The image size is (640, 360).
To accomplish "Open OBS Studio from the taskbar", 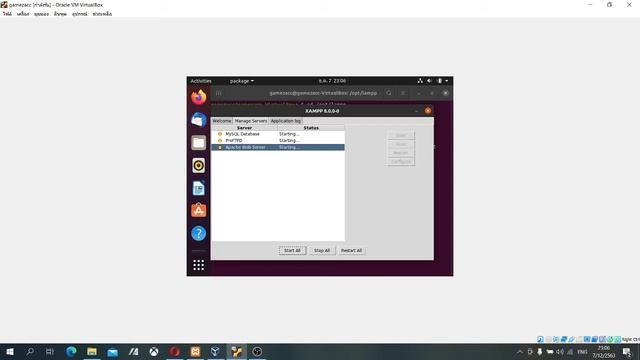I will click(257, 351).
